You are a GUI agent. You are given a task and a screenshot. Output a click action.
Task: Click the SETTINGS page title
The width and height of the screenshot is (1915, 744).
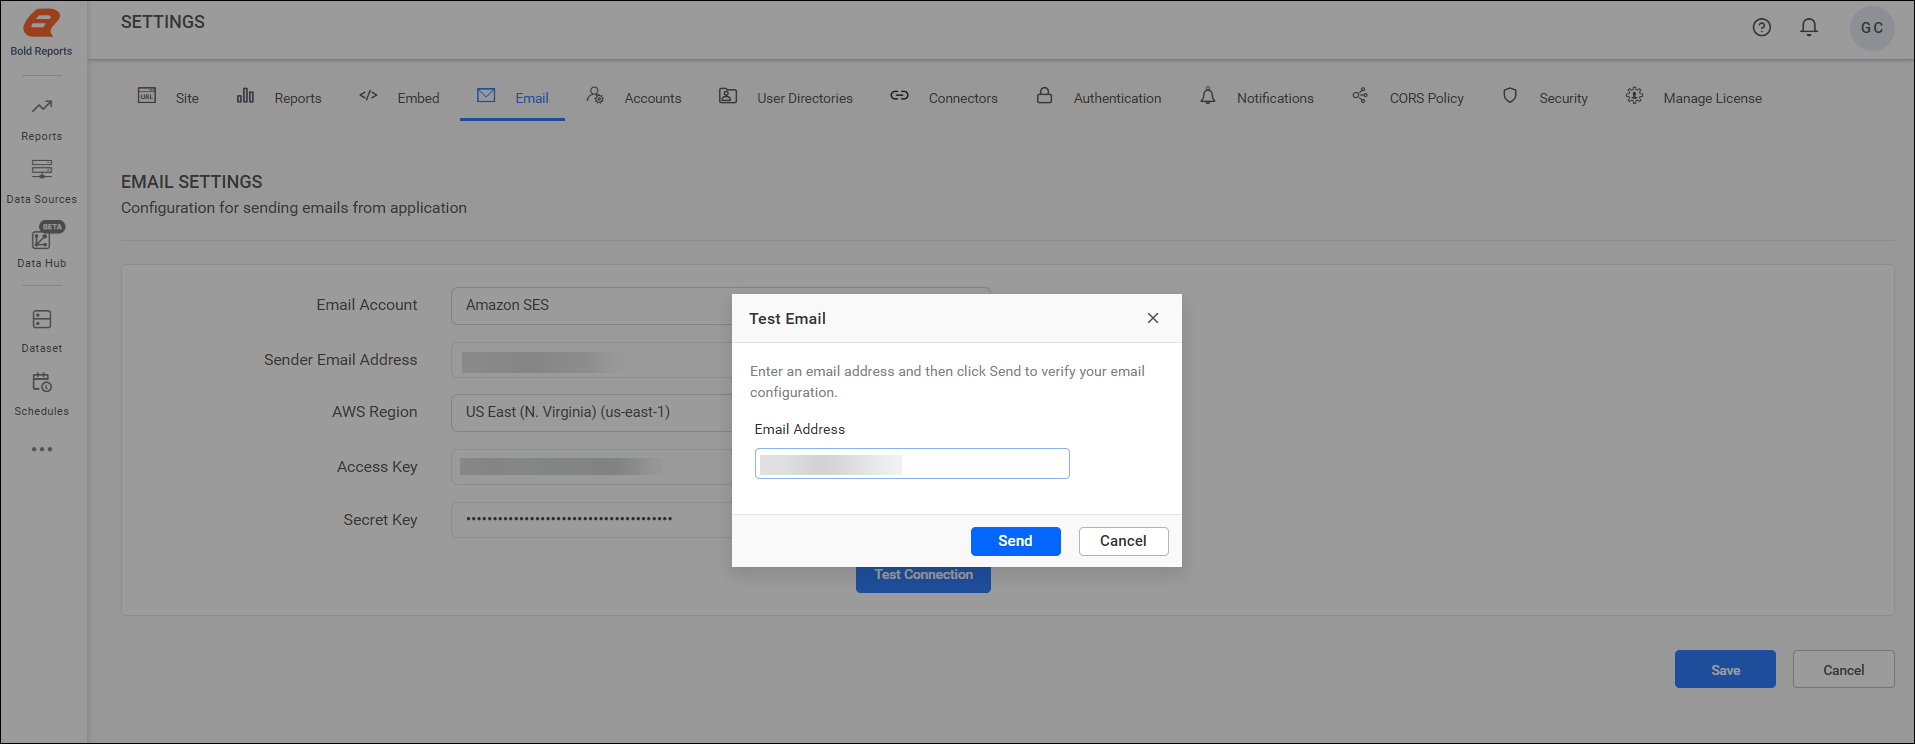(163, 22)
